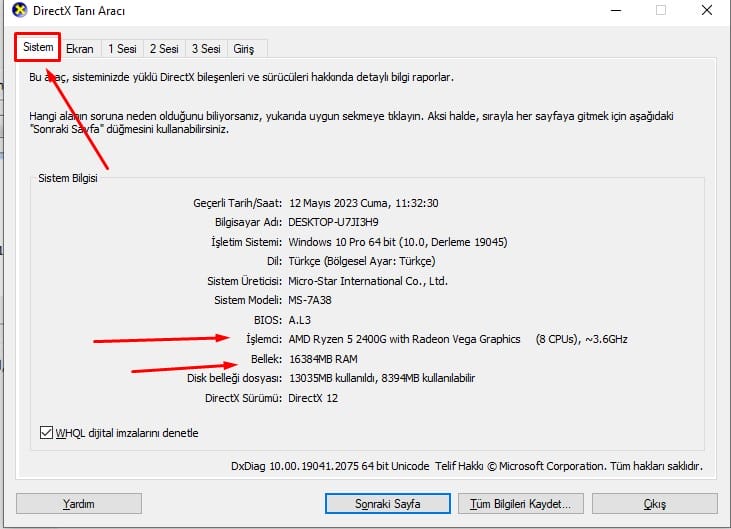Switch to the Sistem tab

click(38, 48)
